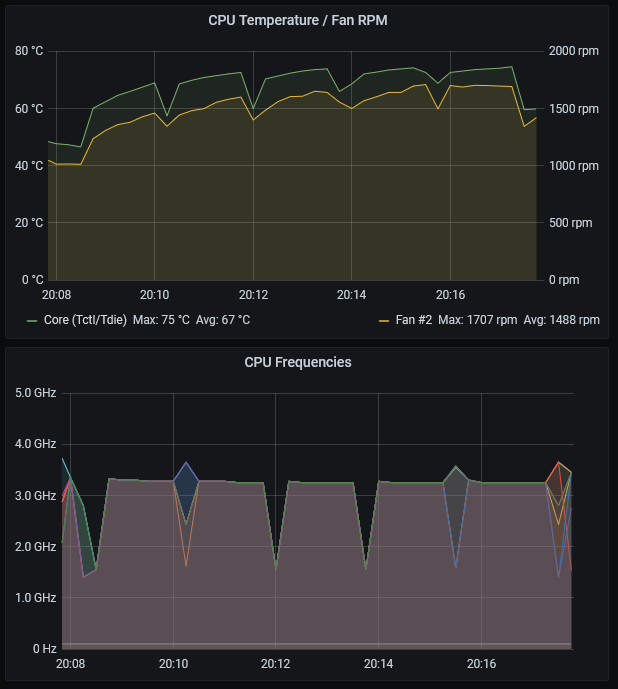The width and height of the screenshot is (618, 689).
Task: Click the 5.0 GHz axis label
Action: point(35,393)
